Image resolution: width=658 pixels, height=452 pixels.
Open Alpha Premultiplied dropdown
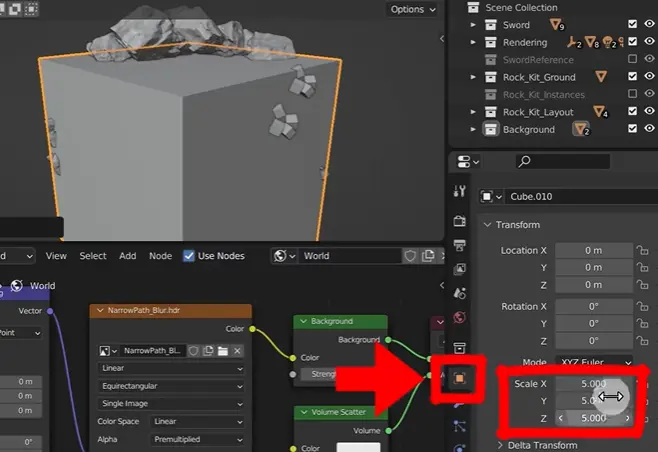click(x=197, y=439)
